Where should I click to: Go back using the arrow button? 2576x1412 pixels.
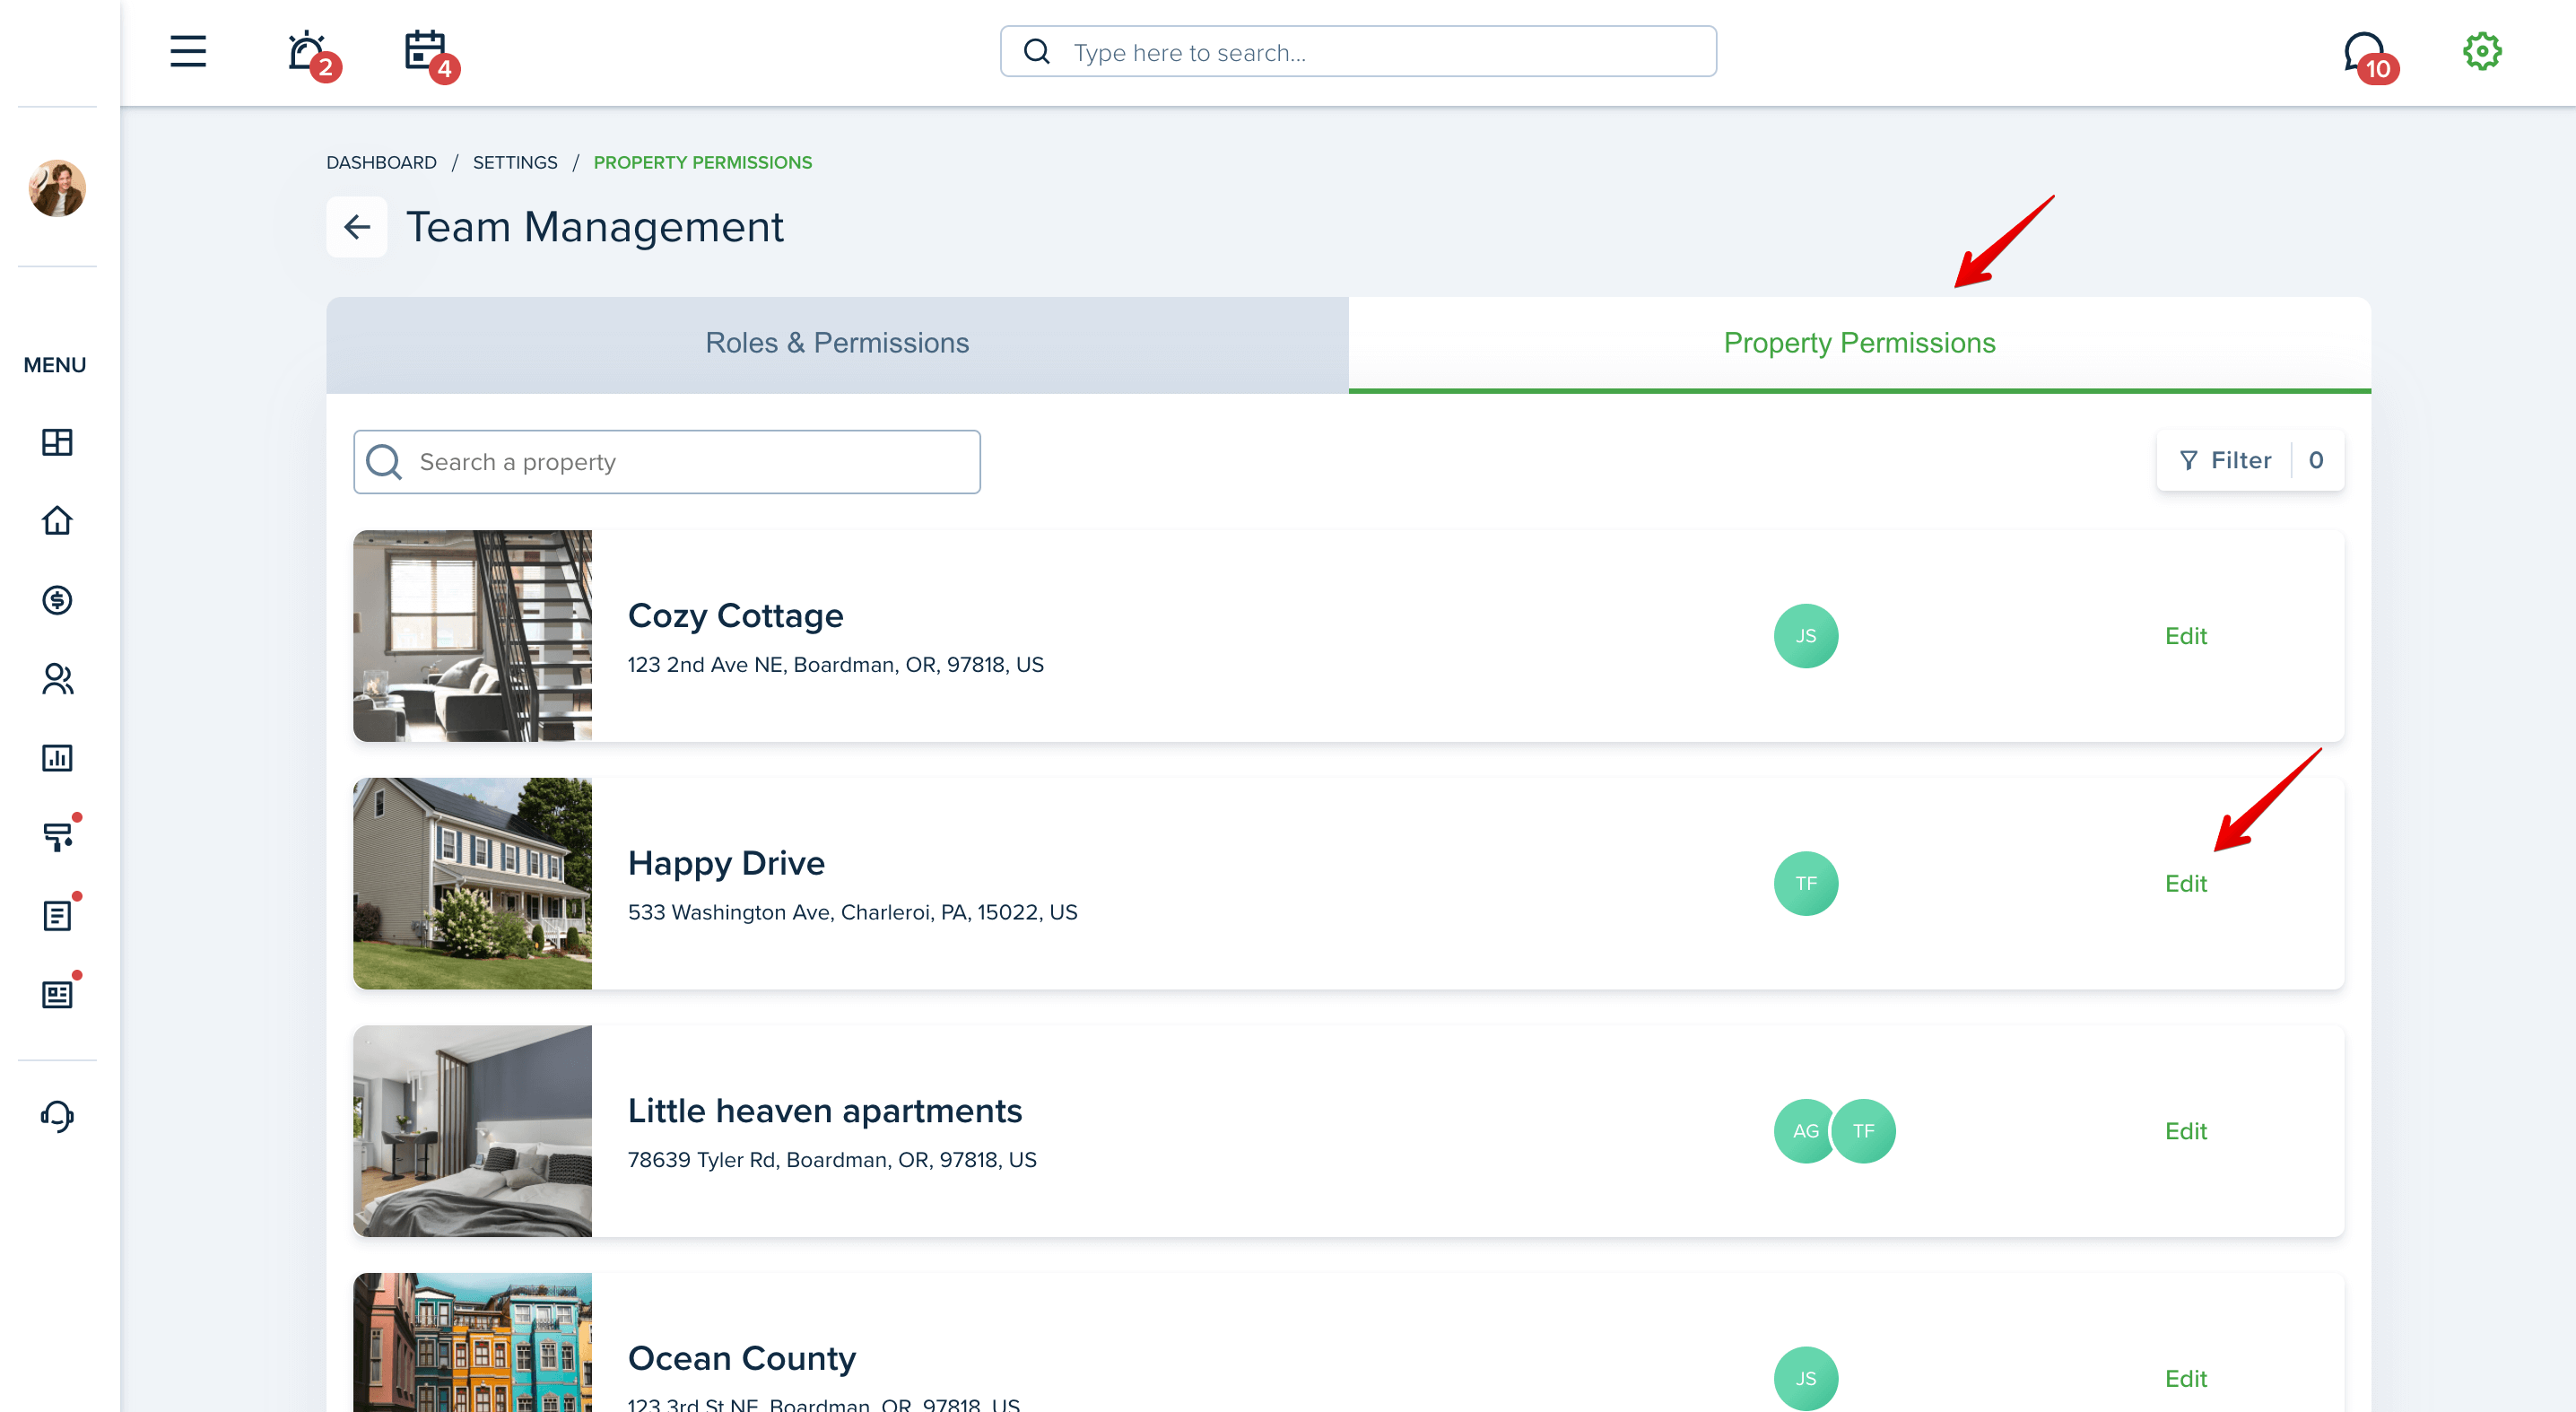click(357, 227)
